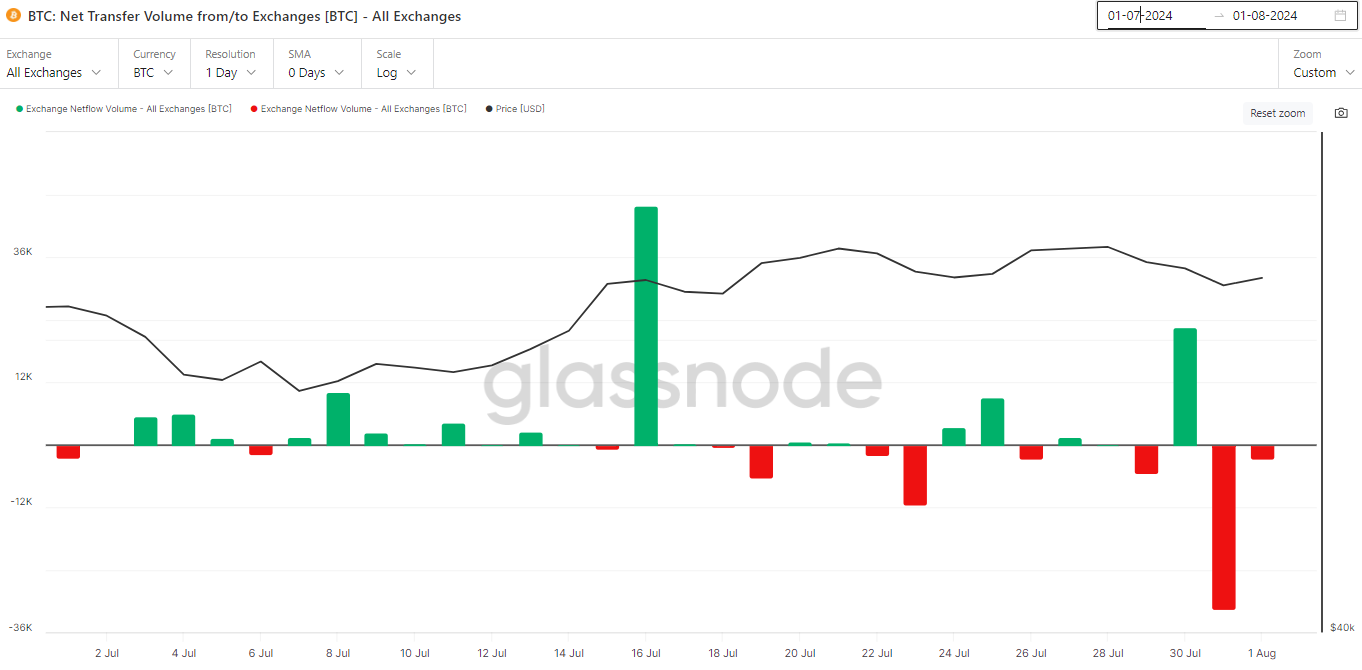Click the red bar on 23 Jul
Viewport: 1362px width, 670px height.
(x=915, y=475)
